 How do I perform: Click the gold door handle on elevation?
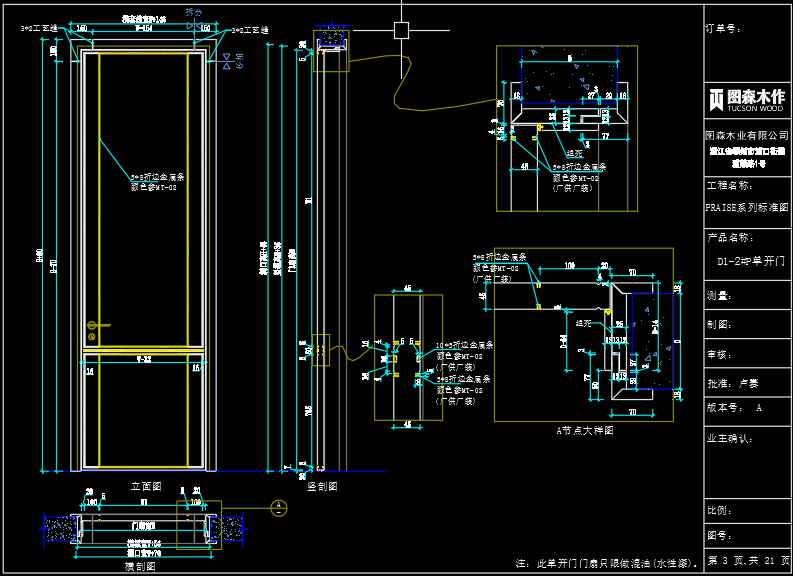pos(95,326)
